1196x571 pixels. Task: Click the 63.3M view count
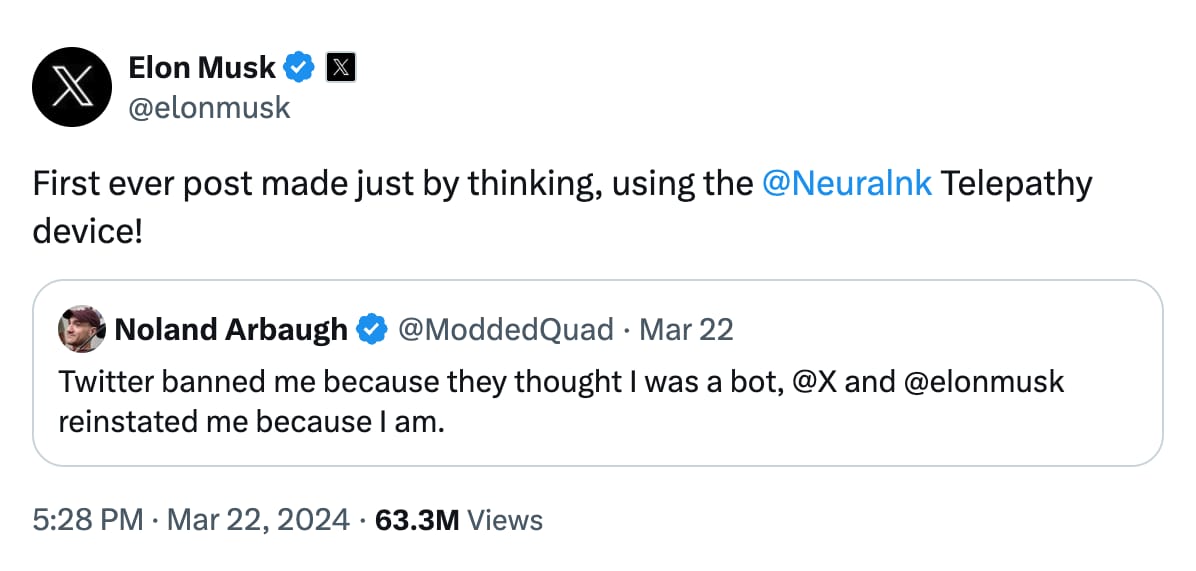pyautogui.click(x=416, y=520)
